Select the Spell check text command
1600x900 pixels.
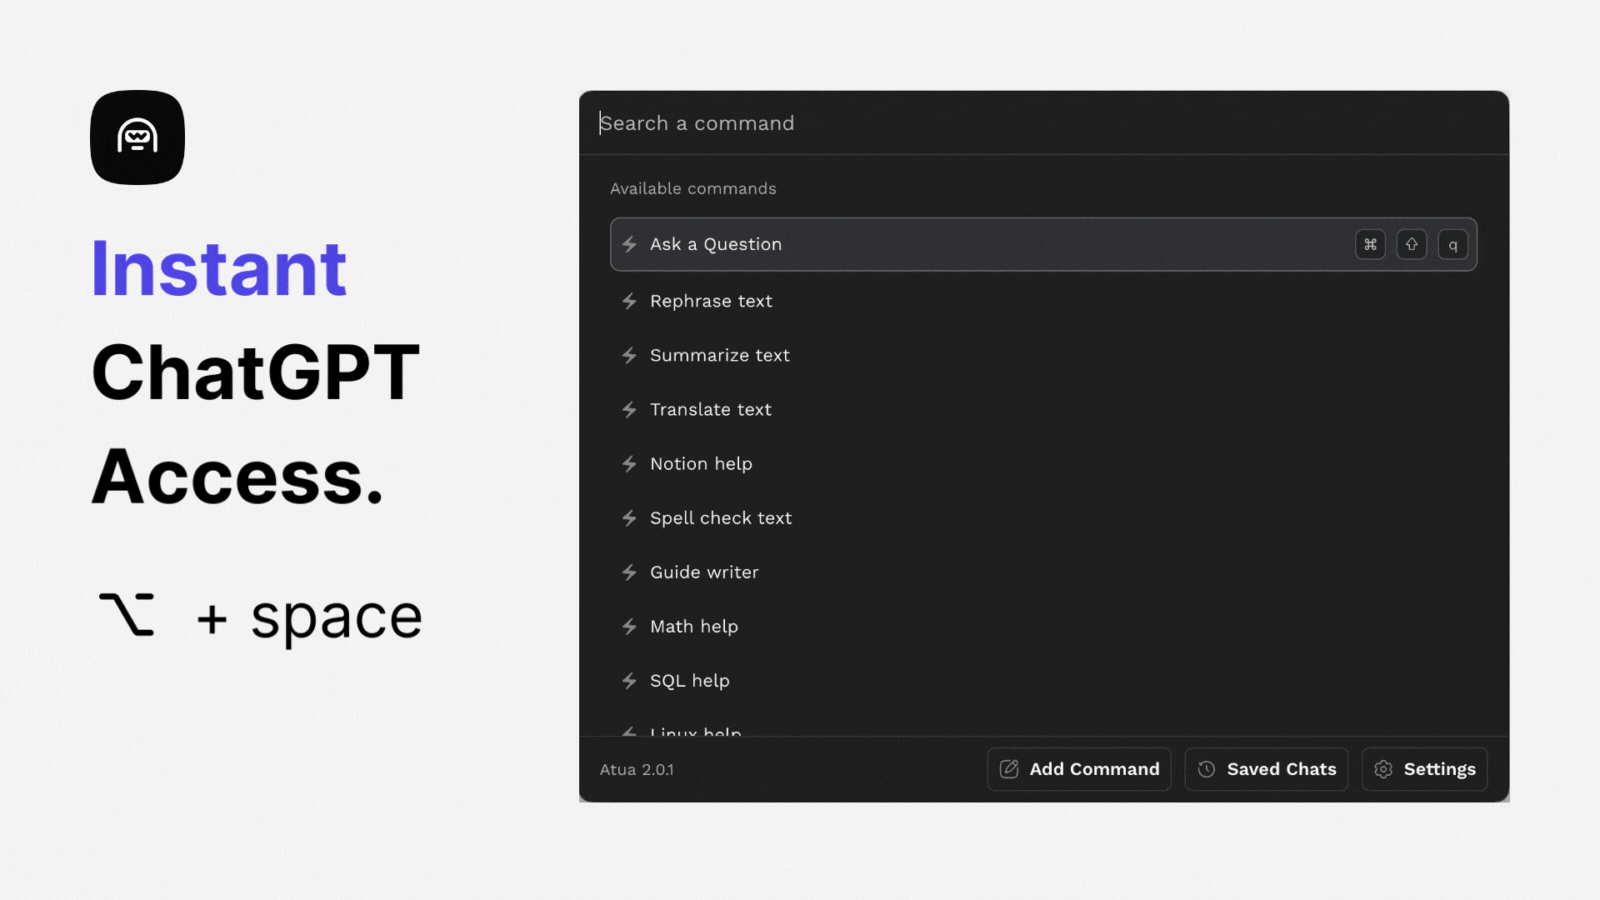pos(1043,518)
